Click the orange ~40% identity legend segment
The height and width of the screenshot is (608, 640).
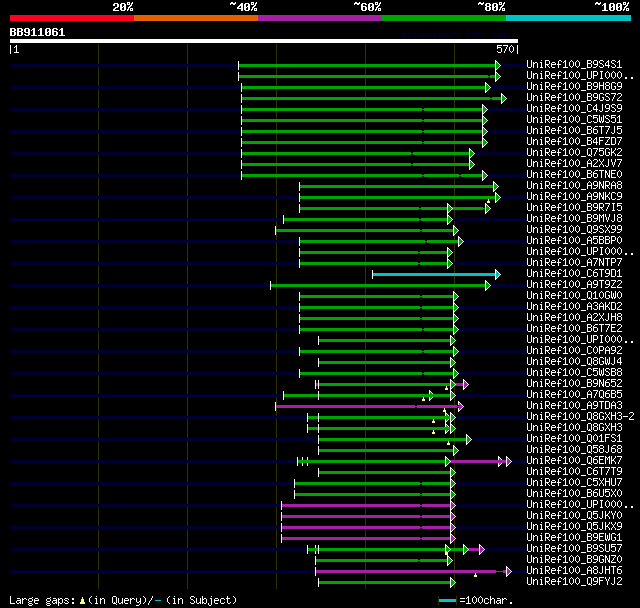[x=196, y=18]
